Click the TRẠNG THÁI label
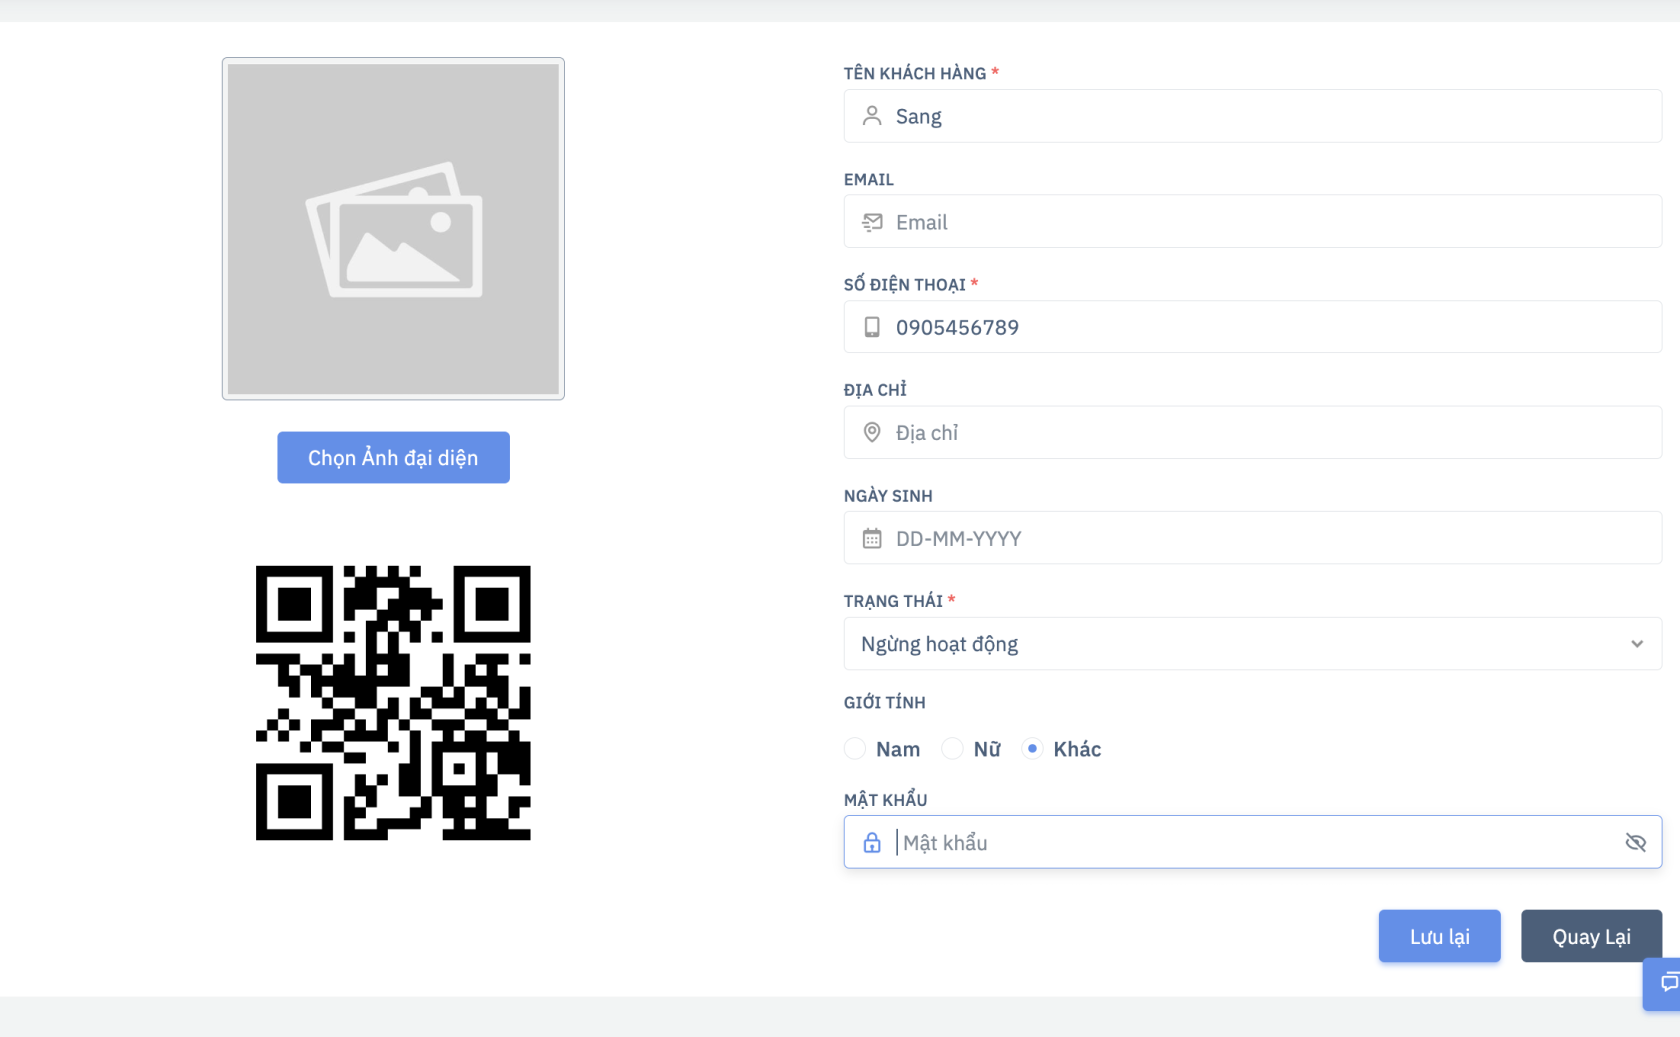 (x=893, y=600)
